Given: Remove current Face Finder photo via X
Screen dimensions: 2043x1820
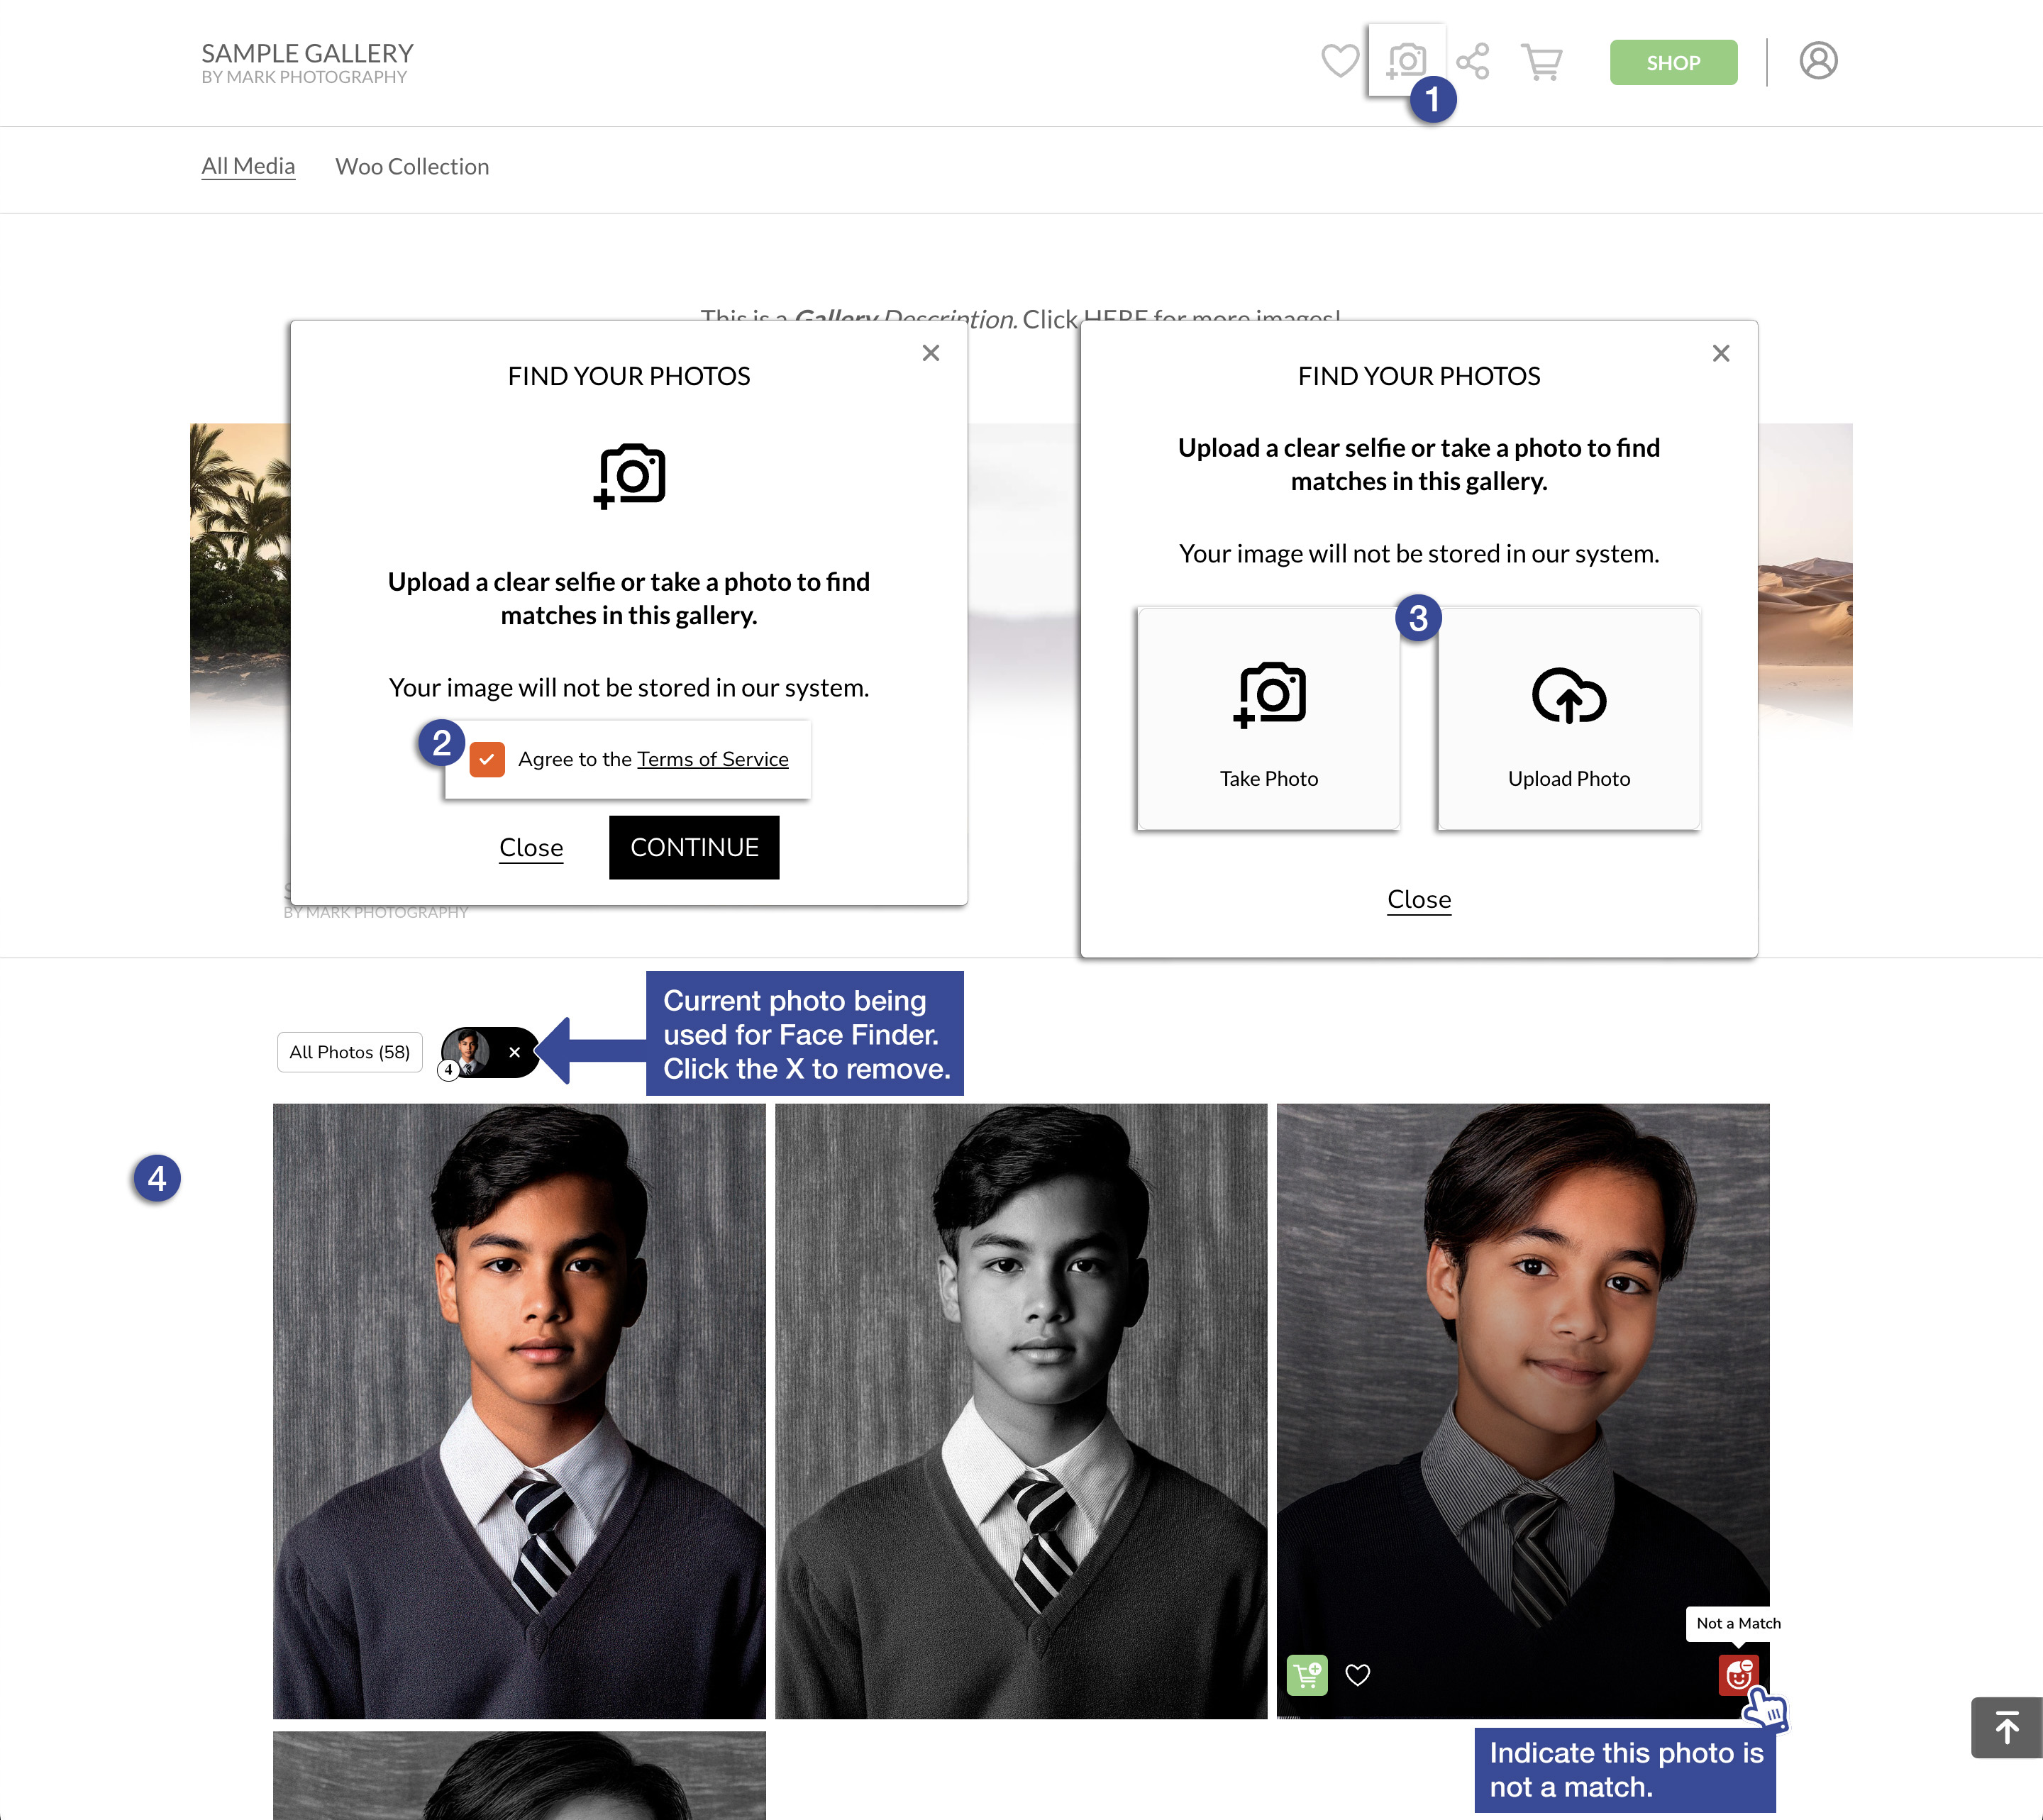Looking at the screenshot, I should [515, 1051].
